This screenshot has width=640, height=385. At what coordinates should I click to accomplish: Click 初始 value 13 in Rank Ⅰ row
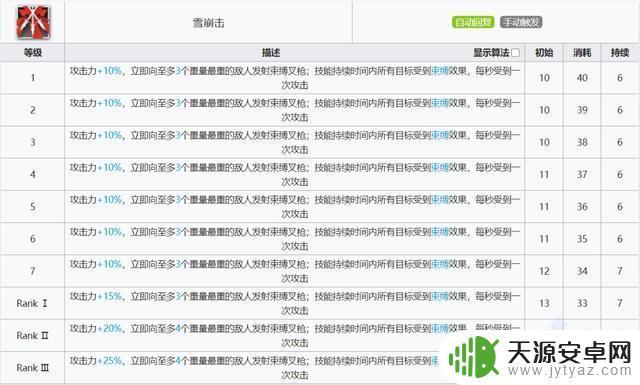544,303
